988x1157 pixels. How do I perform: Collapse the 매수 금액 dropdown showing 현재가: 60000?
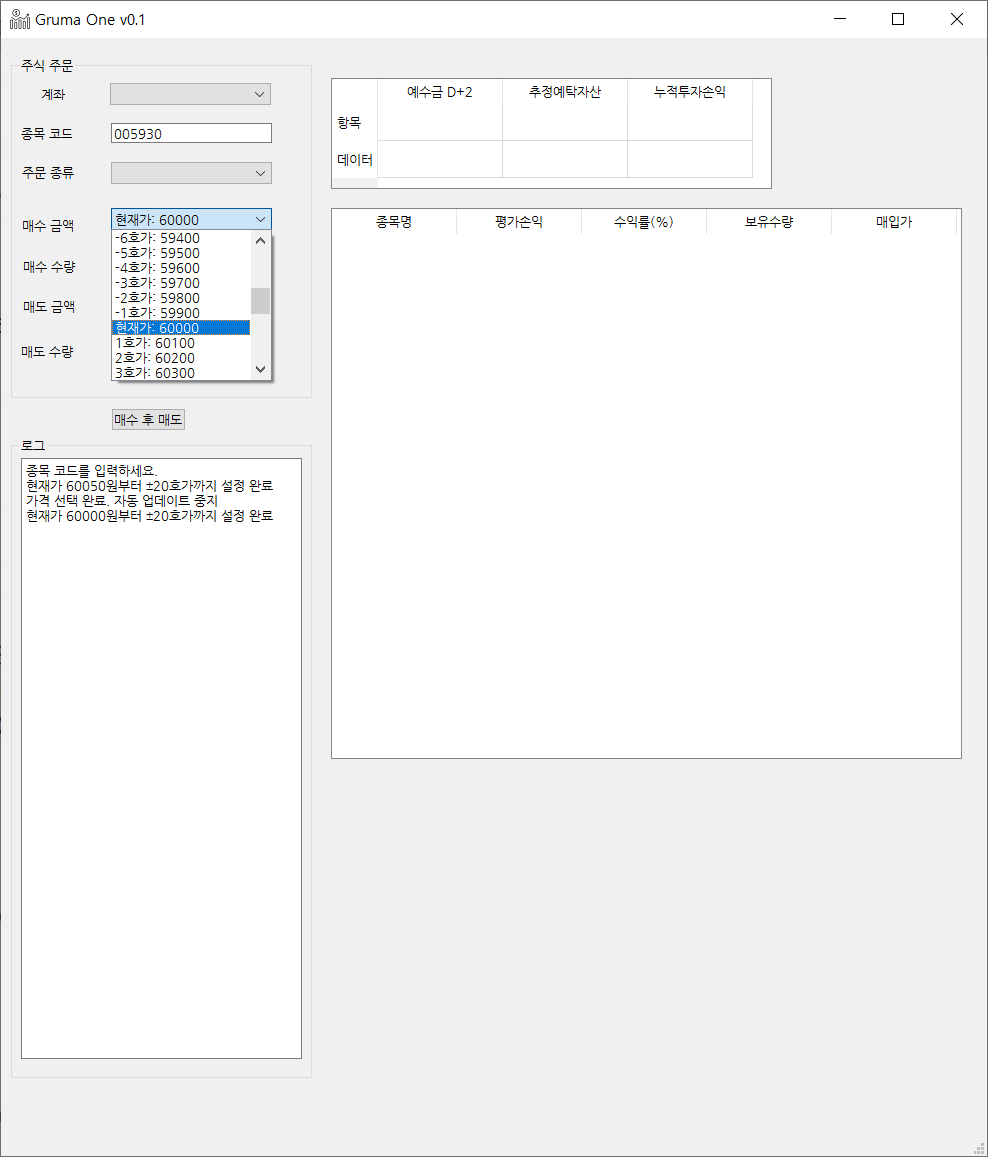click(191, 219)
